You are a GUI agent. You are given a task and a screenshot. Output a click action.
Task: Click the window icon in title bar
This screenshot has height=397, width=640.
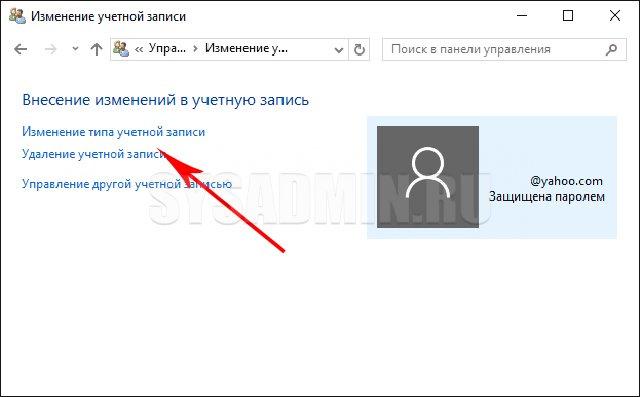(x=18, y=16)
